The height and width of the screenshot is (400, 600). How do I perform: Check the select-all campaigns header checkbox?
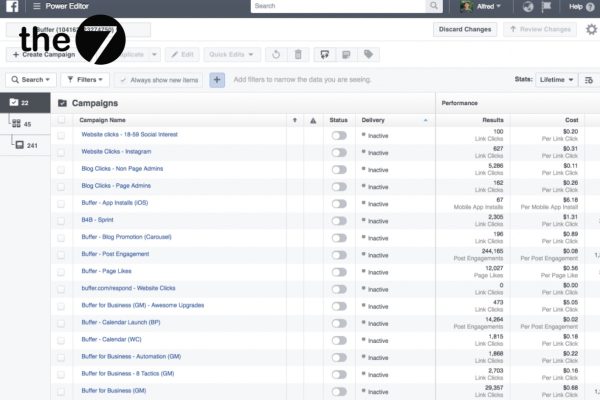click(61, 120)
